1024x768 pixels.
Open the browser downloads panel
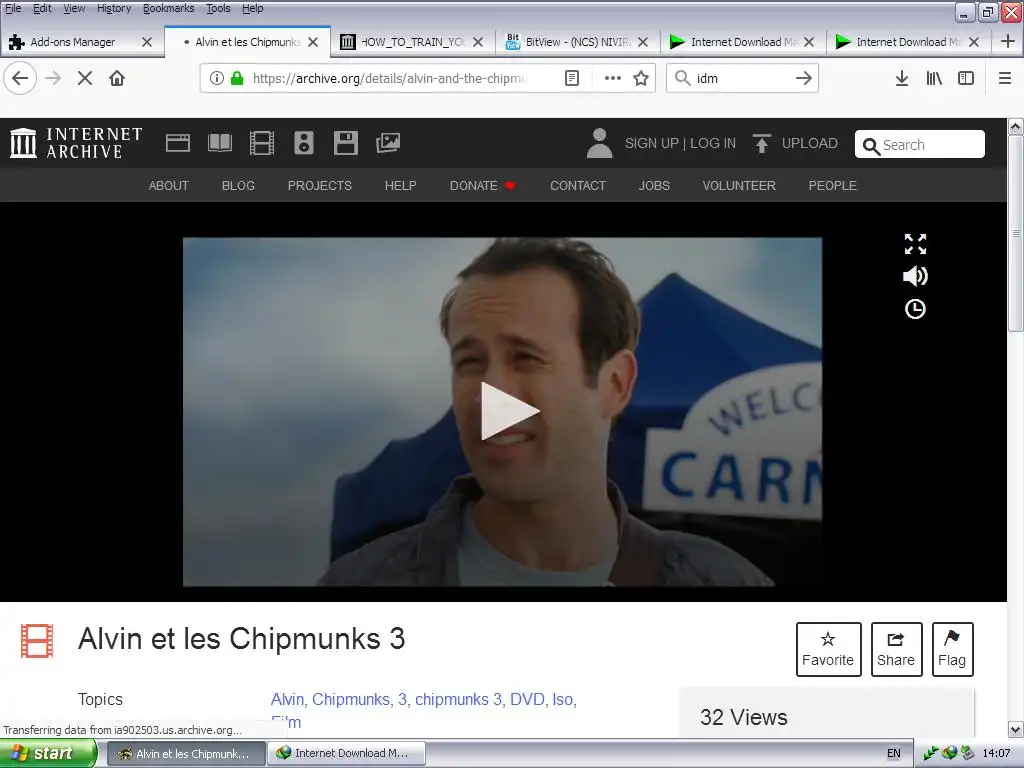902,78
